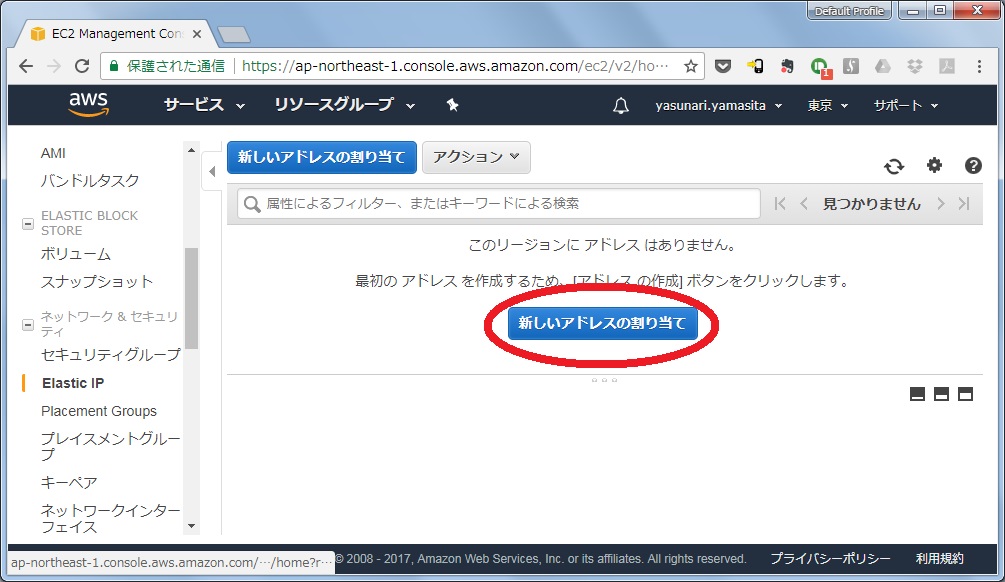Click the Default Profile button
This screenshot has width=1005, height=582.
[x=849, y=11]
